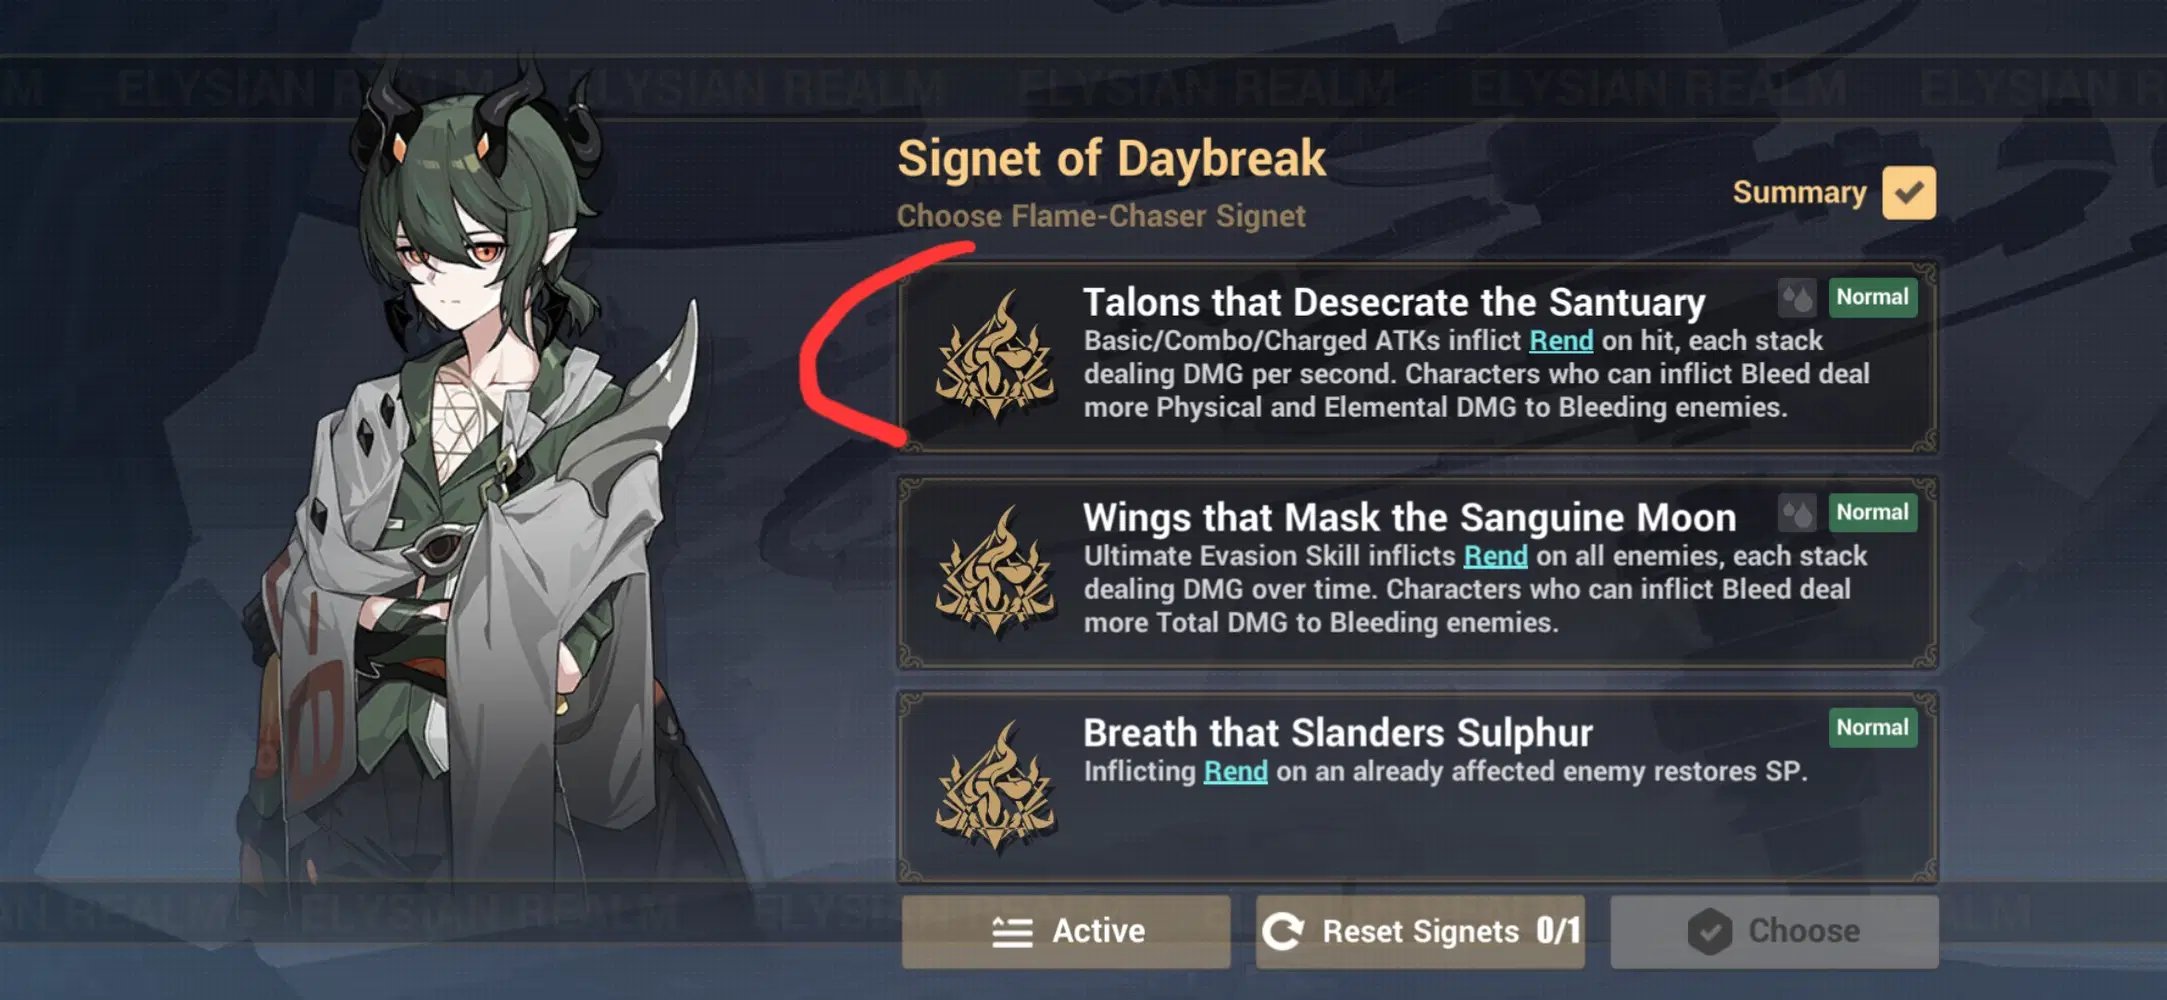Click the hexagon checkmark icon on Choose
The image size is (2167, 1000).
[1710, 931]
